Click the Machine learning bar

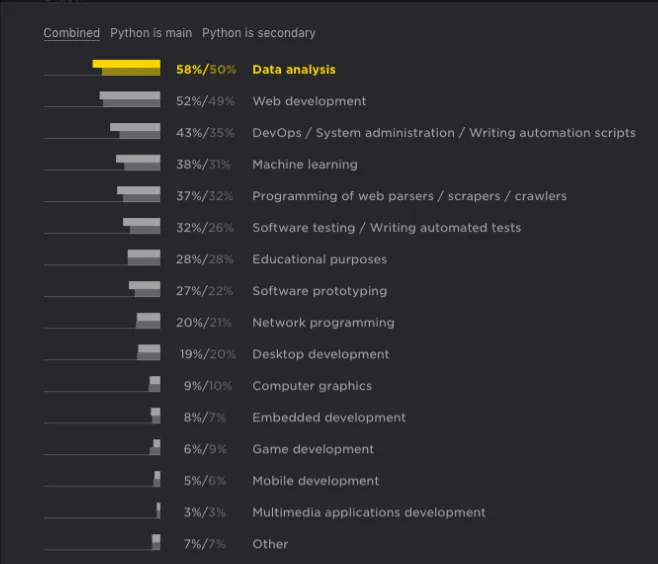coord(139,163)
